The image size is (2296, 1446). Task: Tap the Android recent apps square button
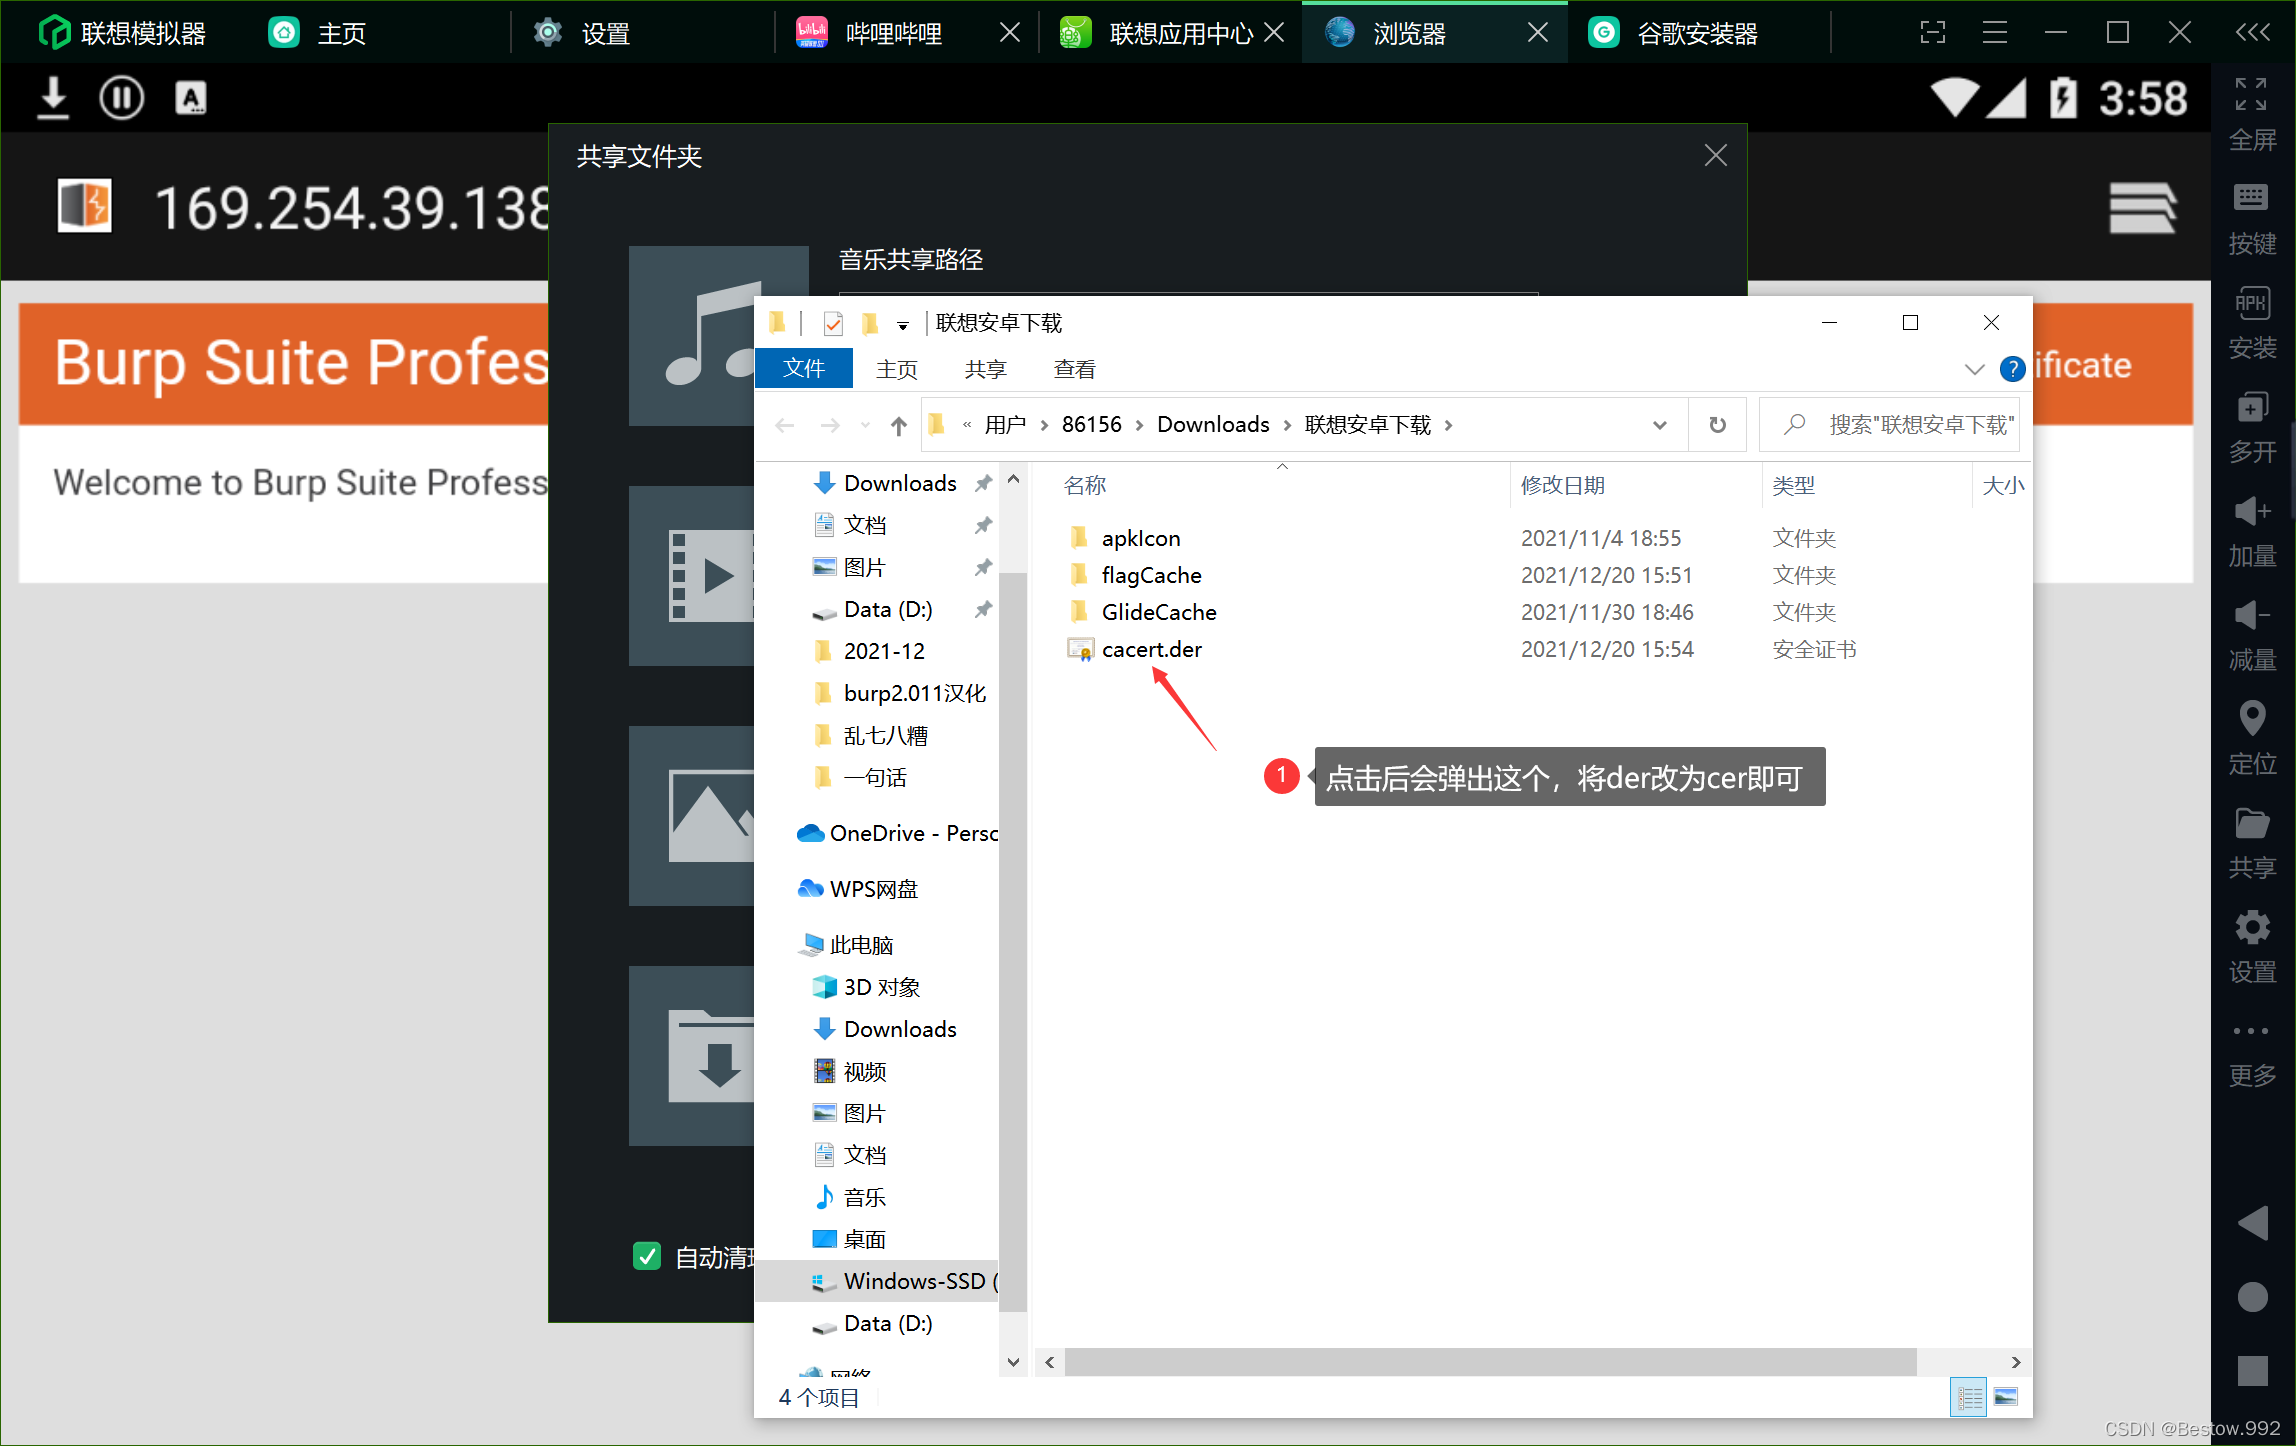point(2252,1371)
